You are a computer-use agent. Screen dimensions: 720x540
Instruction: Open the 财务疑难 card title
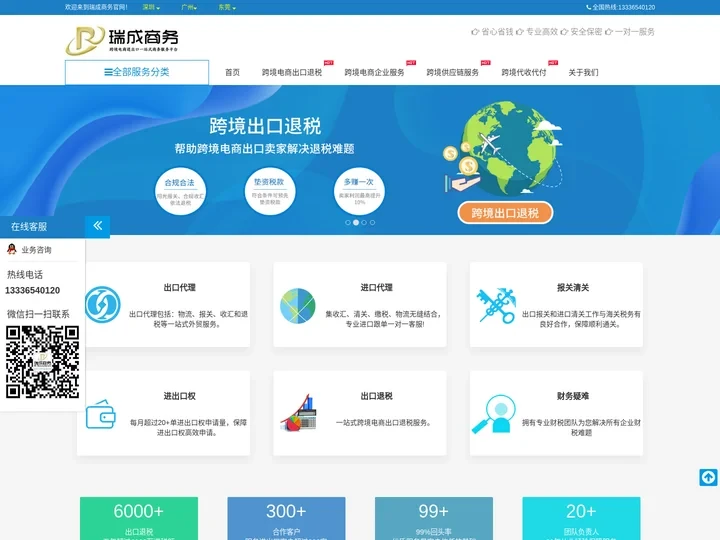(x=573, y=396)
